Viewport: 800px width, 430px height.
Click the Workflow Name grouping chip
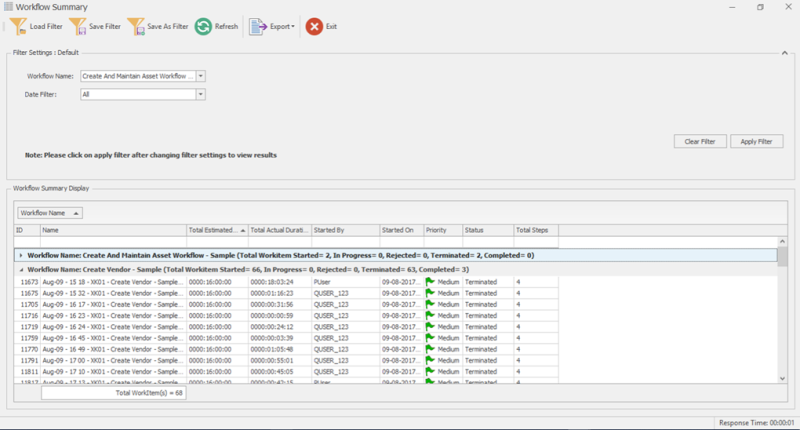point(50,213)
